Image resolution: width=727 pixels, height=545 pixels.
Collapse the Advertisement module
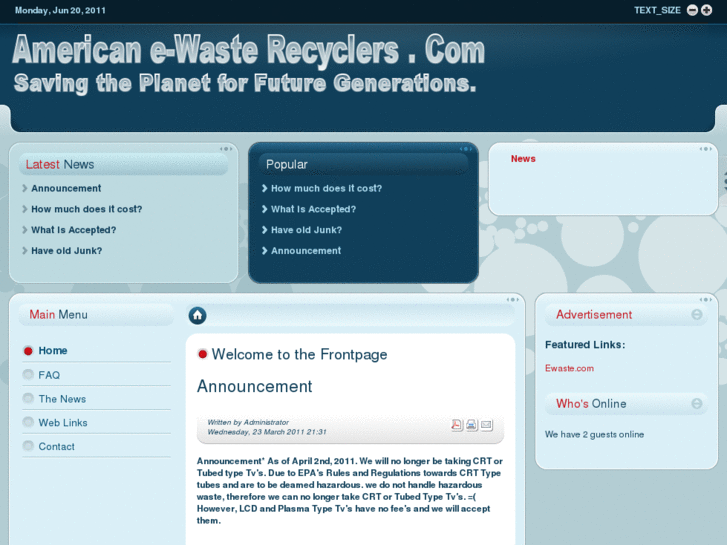(696, 314)
